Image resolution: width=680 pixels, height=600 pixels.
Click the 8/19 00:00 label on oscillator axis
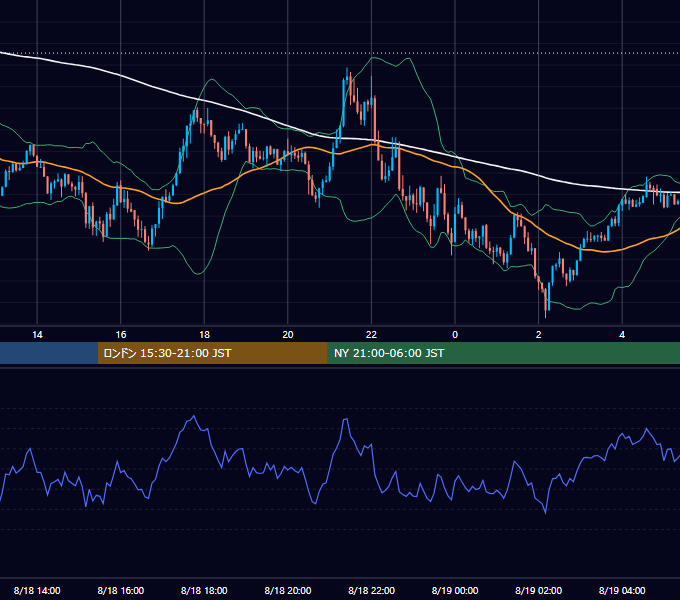pyautogui.click(x=455, y=590)
